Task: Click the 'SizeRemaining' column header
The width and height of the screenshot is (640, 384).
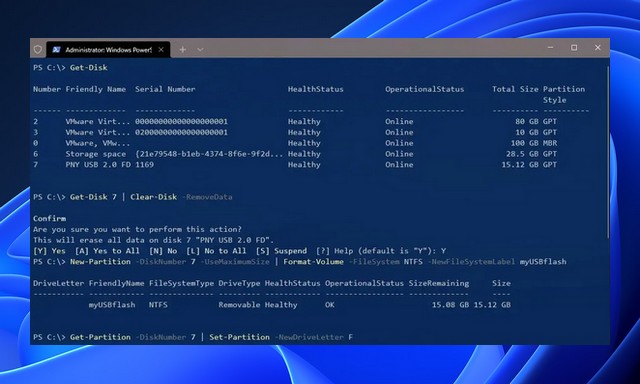Action: pyautogui.click(x=439, y=283)
